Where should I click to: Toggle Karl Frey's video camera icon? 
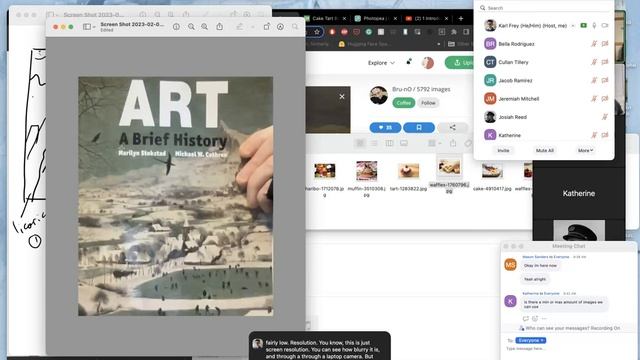pos(605,25)
